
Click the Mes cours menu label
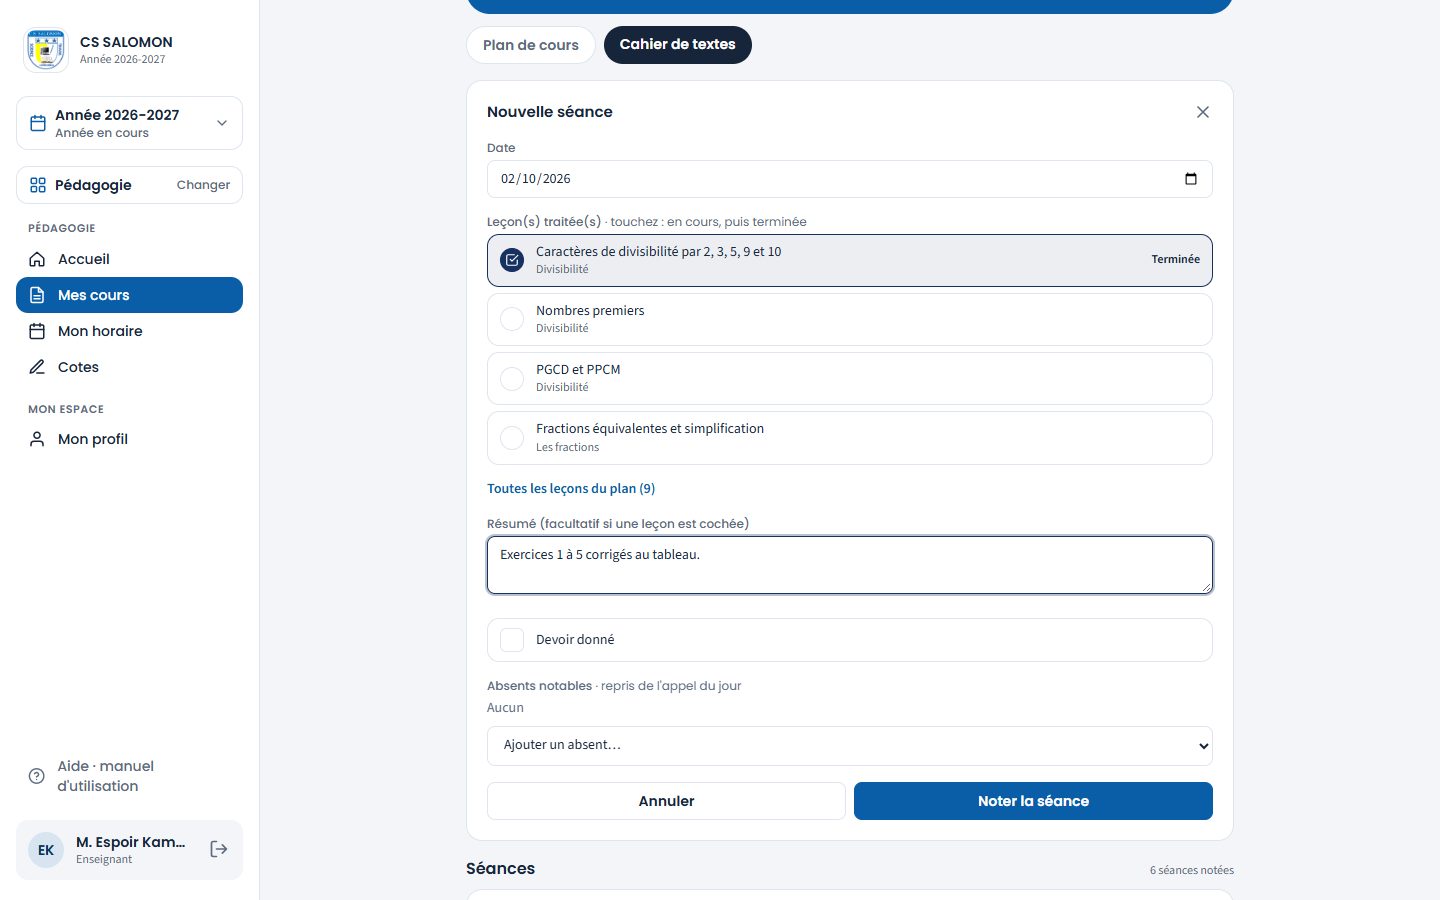94,295
